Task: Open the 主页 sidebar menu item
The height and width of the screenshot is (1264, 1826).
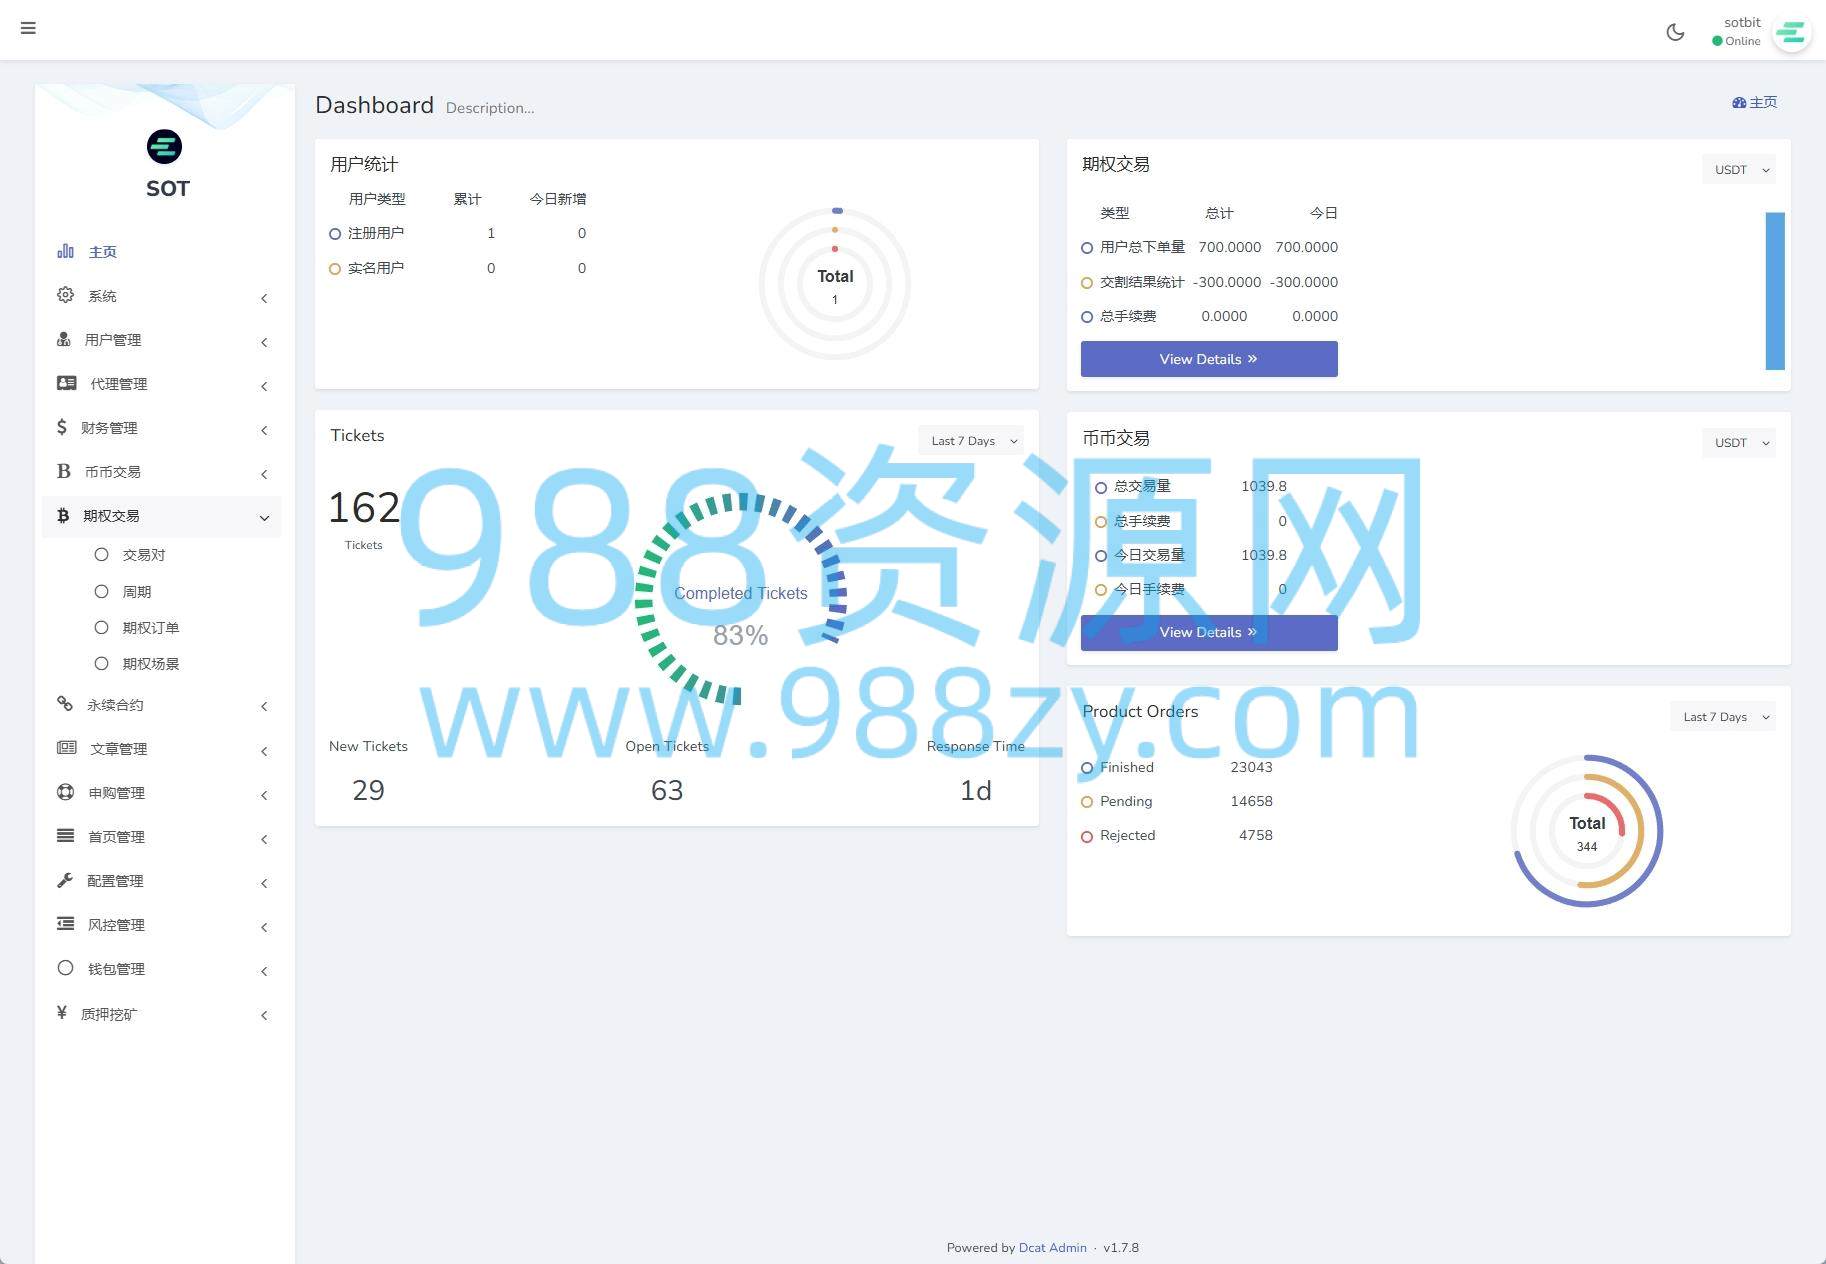Action: pos(102,252)
